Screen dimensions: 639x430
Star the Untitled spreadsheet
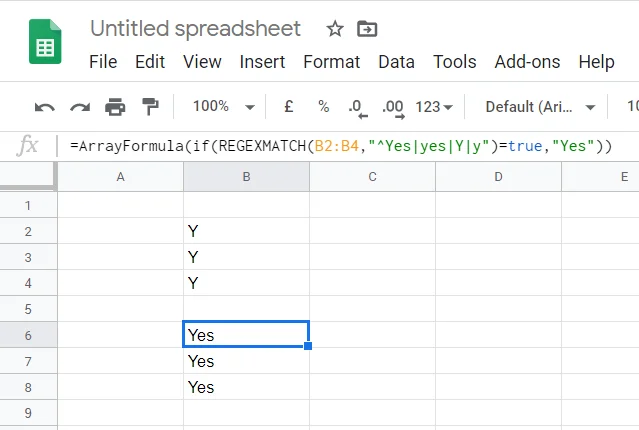pyautogui.click(x=335, y=28)
